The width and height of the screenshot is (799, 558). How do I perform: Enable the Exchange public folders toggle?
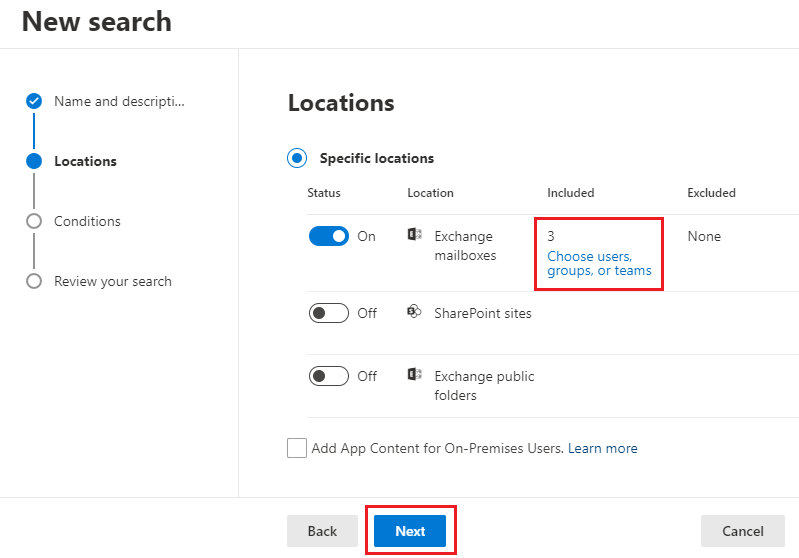(328, 376)
